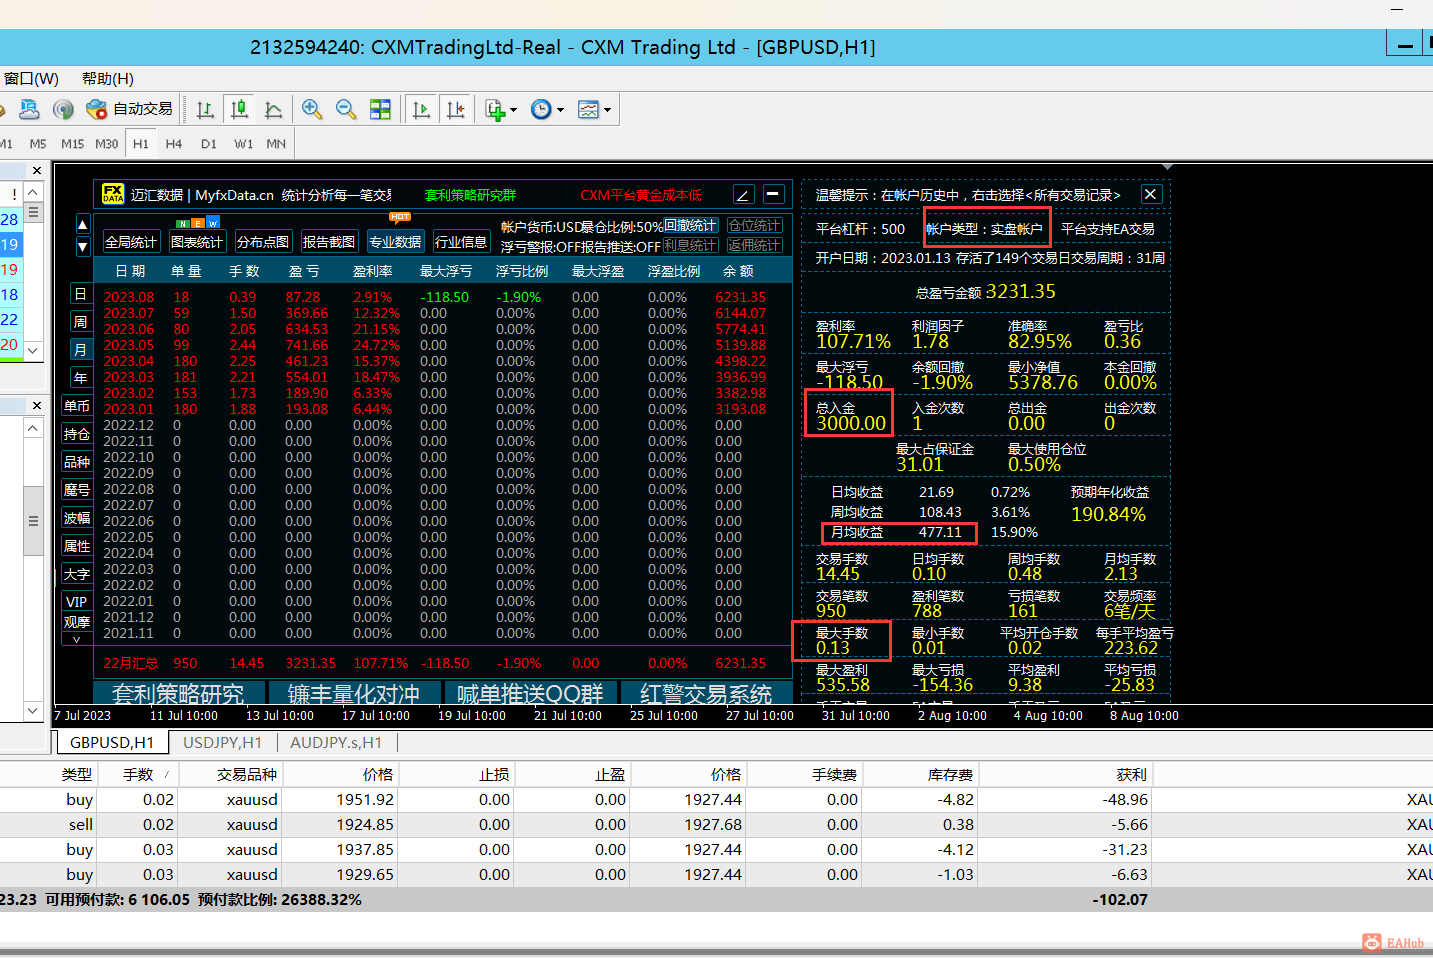1433x958 pixels.
Task: Select the MN timeframe
Action: [276, 144]
